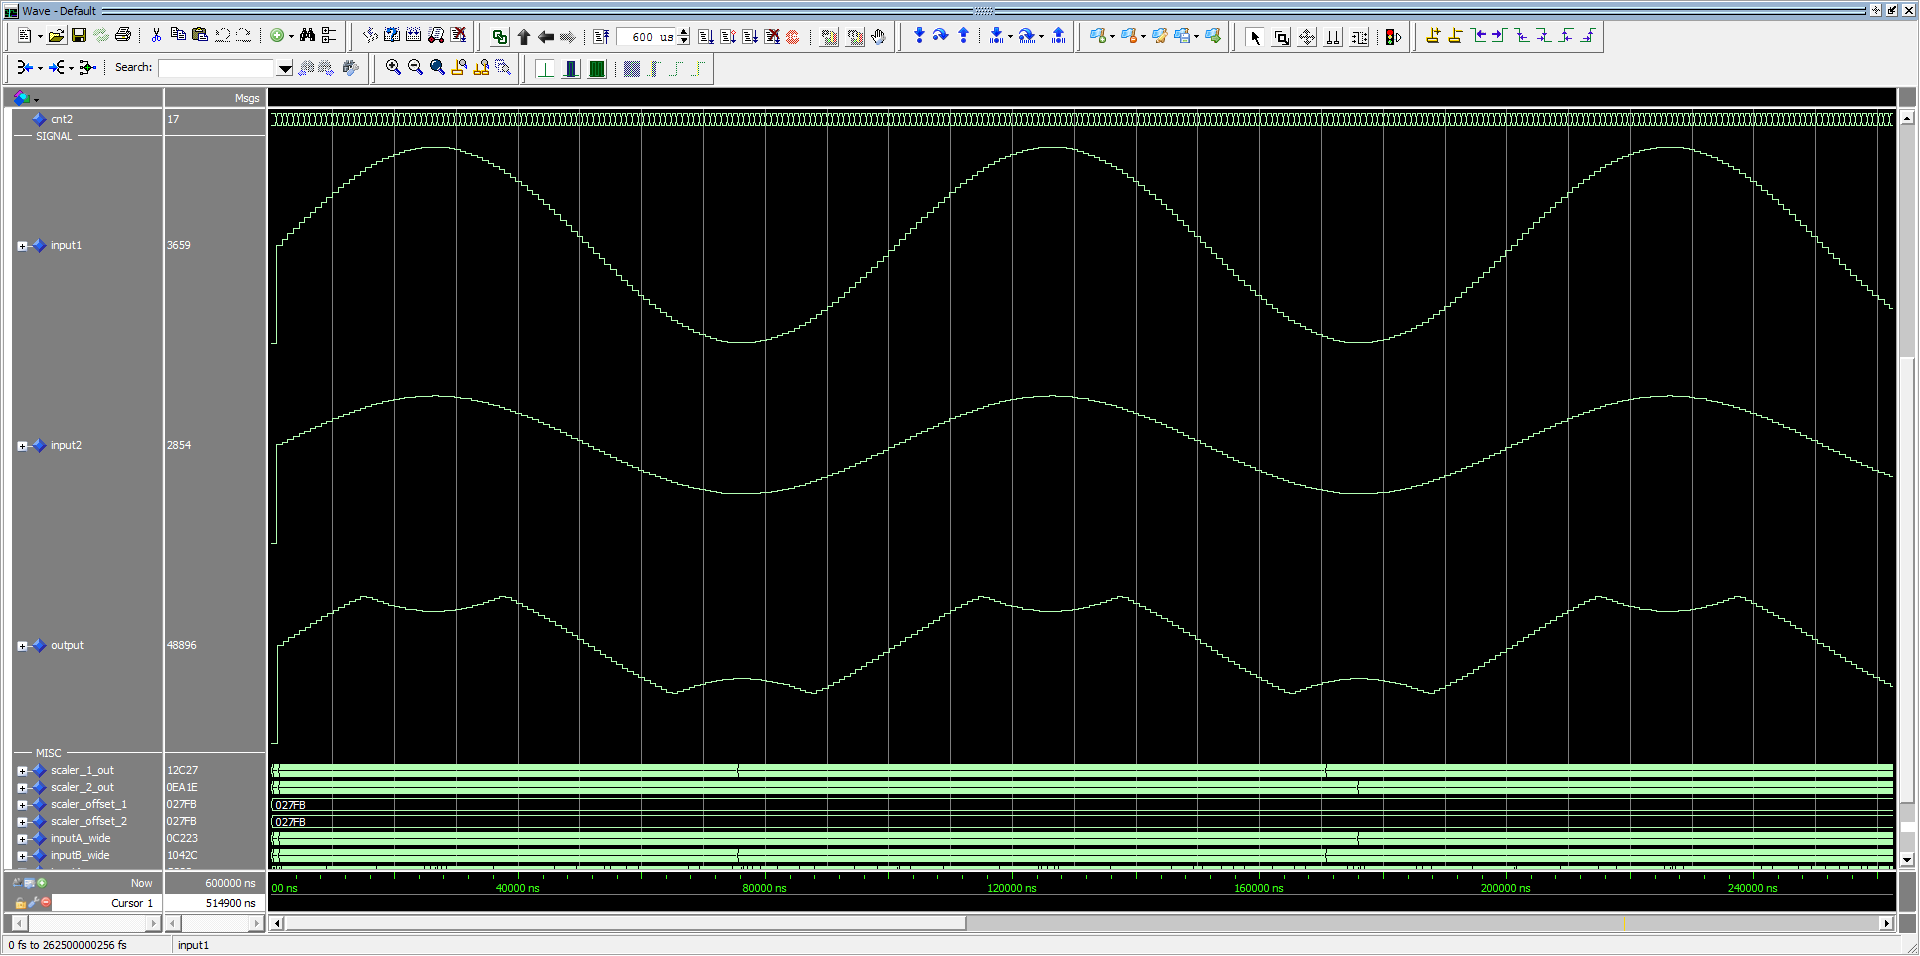Click the Zoom Full icon
This screenshot has height=956, width=1920.
(437, 68)
